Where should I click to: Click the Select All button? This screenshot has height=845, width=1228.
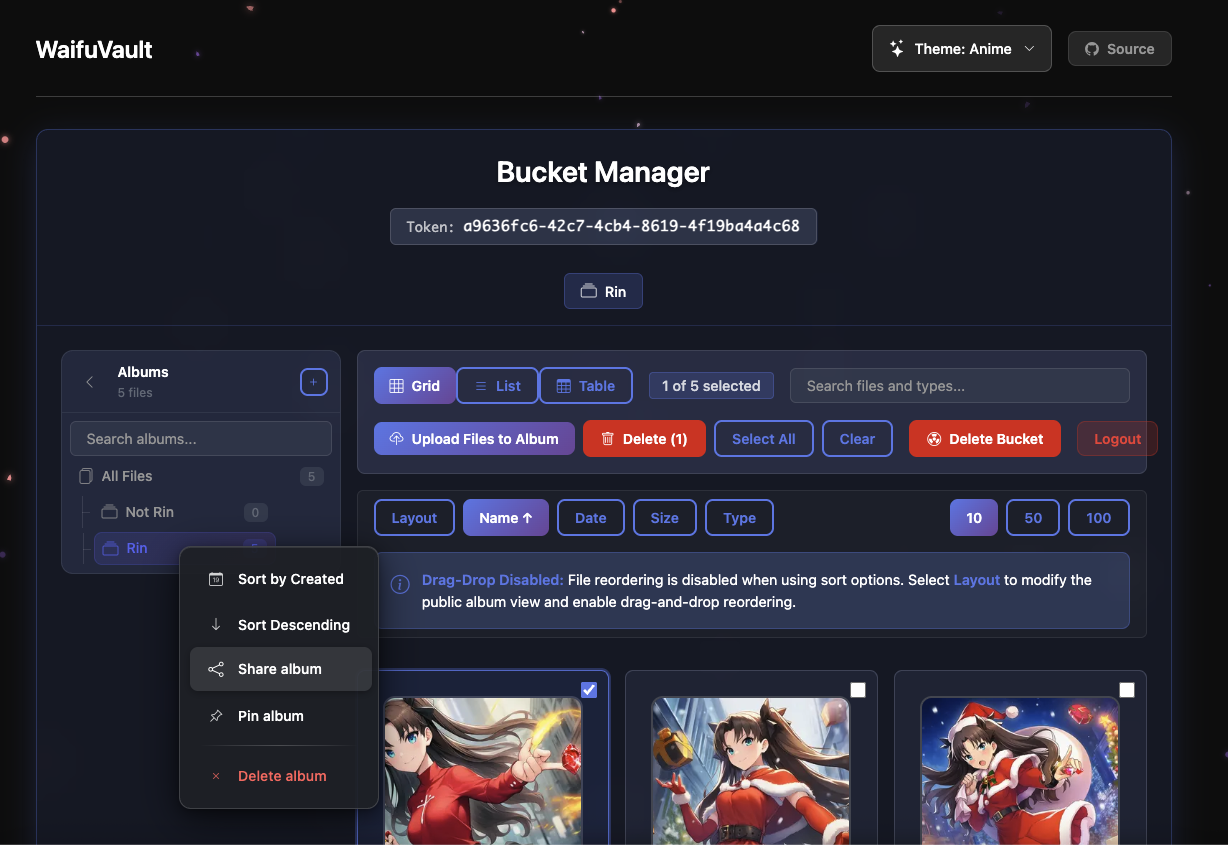pyautogui.click(x=764, y=439)
